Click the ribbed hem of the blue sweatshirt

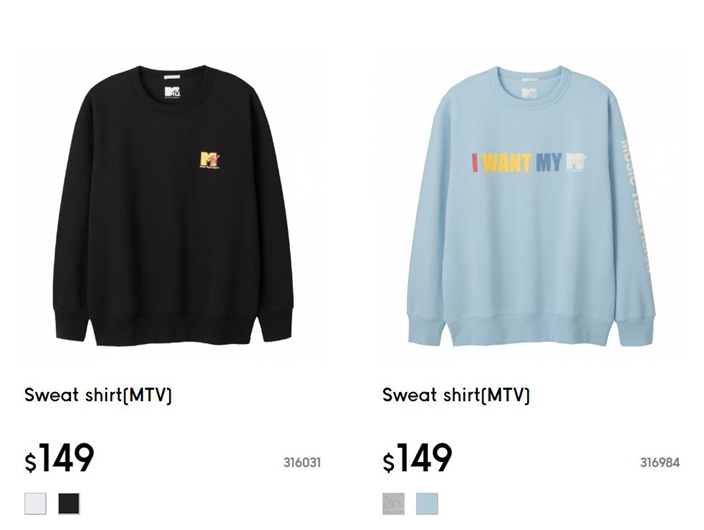531,330
